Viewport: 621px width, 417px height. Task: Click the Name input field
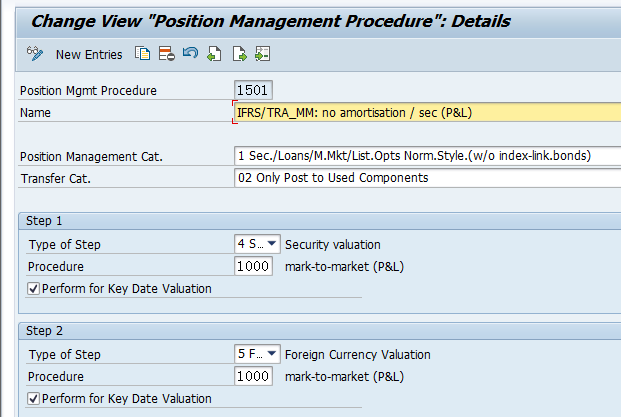(425, 112)
